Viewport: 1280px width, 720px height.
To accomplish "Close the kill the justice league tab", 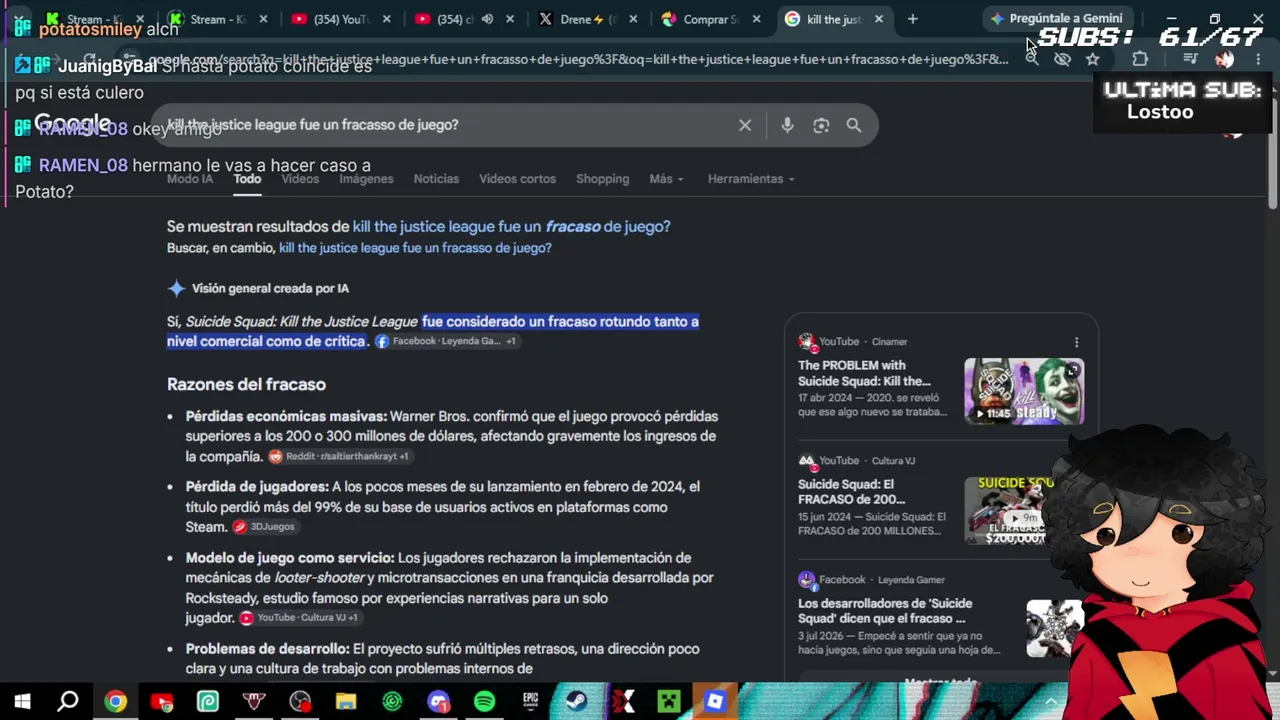I will pyautogui.click(x=879, y=19).
